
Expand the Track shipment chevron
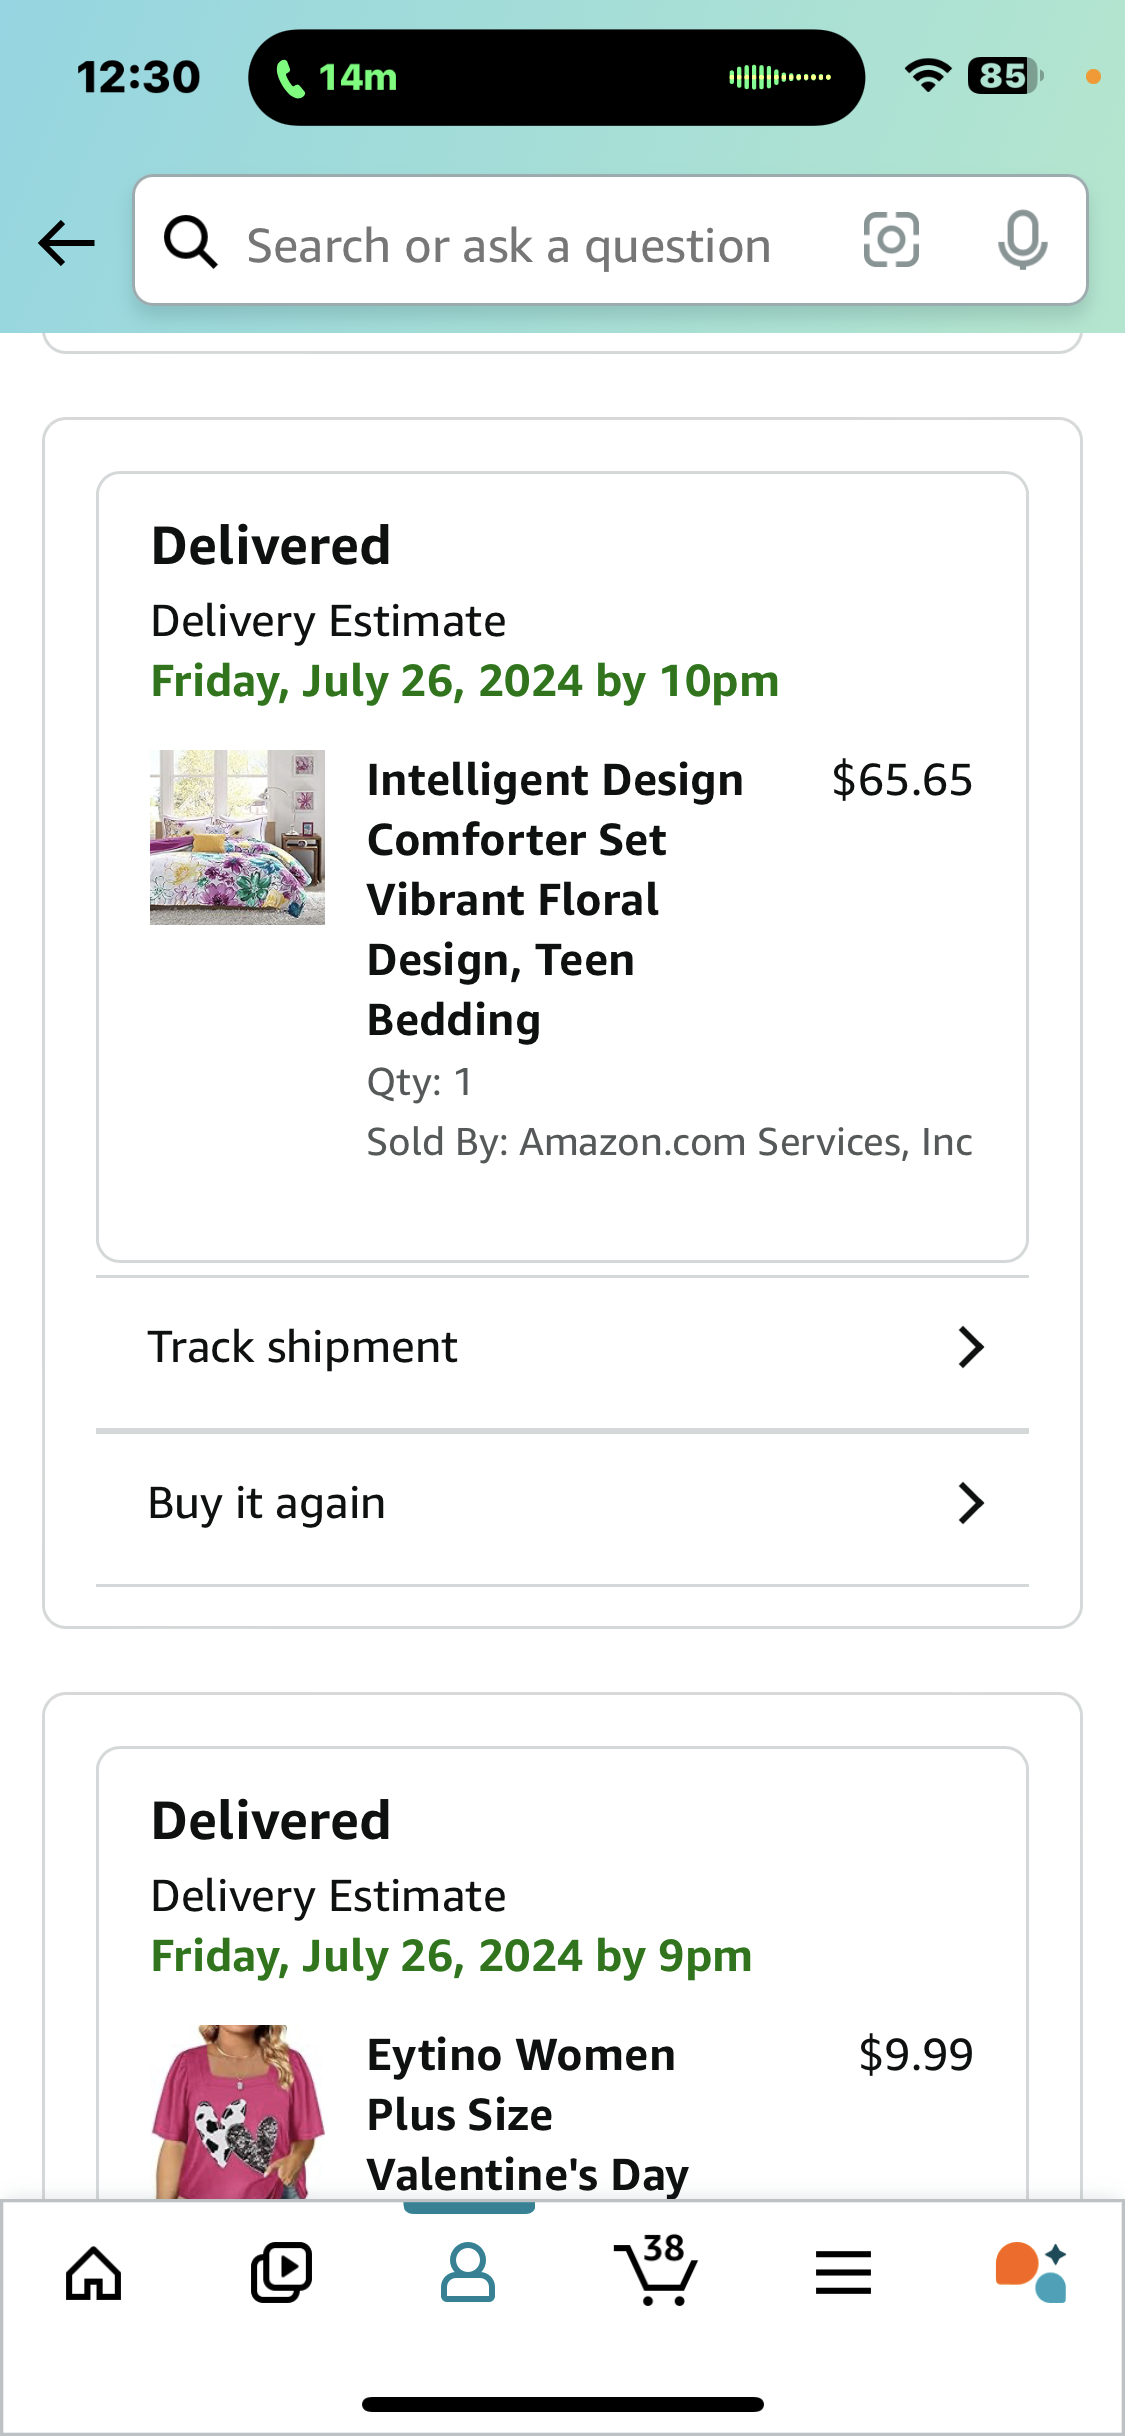point(970,1347)
